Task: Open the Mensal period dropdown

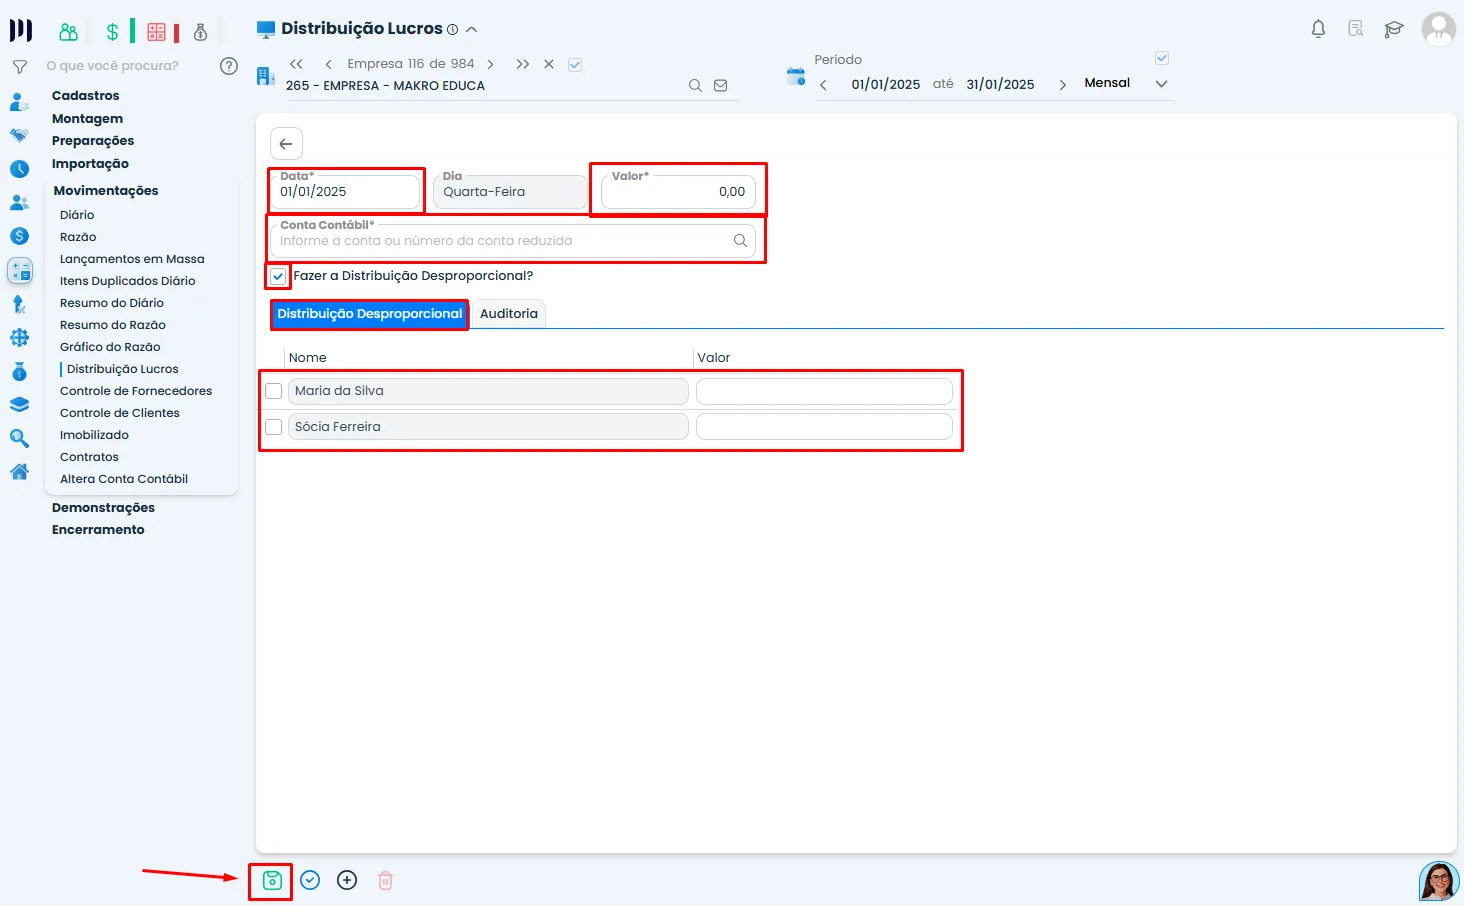Action: coord(1161,84)
